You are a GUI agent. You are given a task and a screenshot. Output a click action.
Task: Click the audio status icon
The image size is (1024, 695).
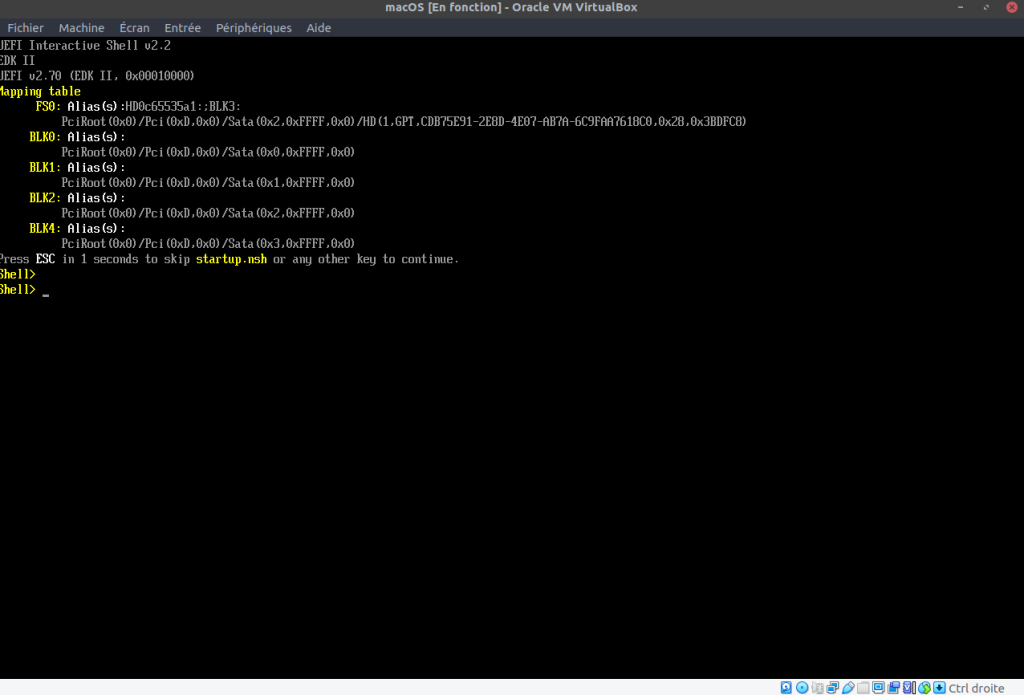[x=817, y=687]
